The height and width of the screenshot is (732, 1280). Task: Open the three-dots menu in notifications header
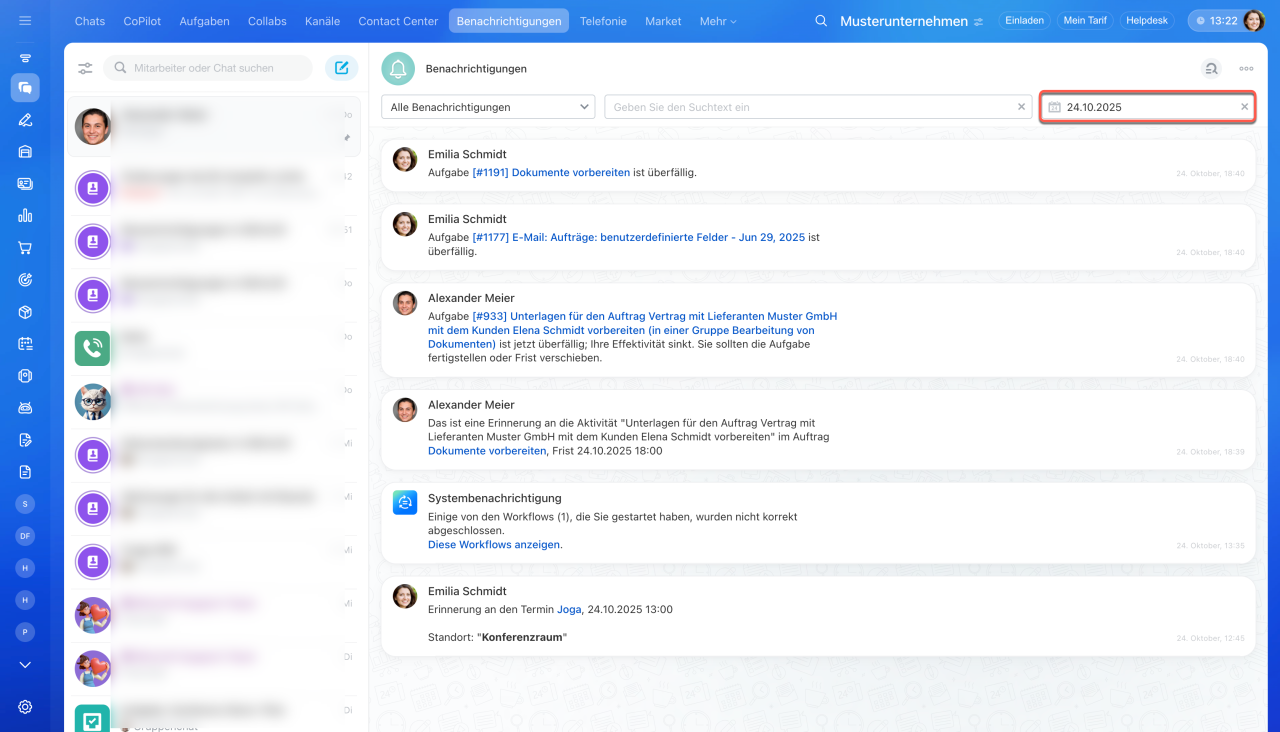coord(1246,69)
